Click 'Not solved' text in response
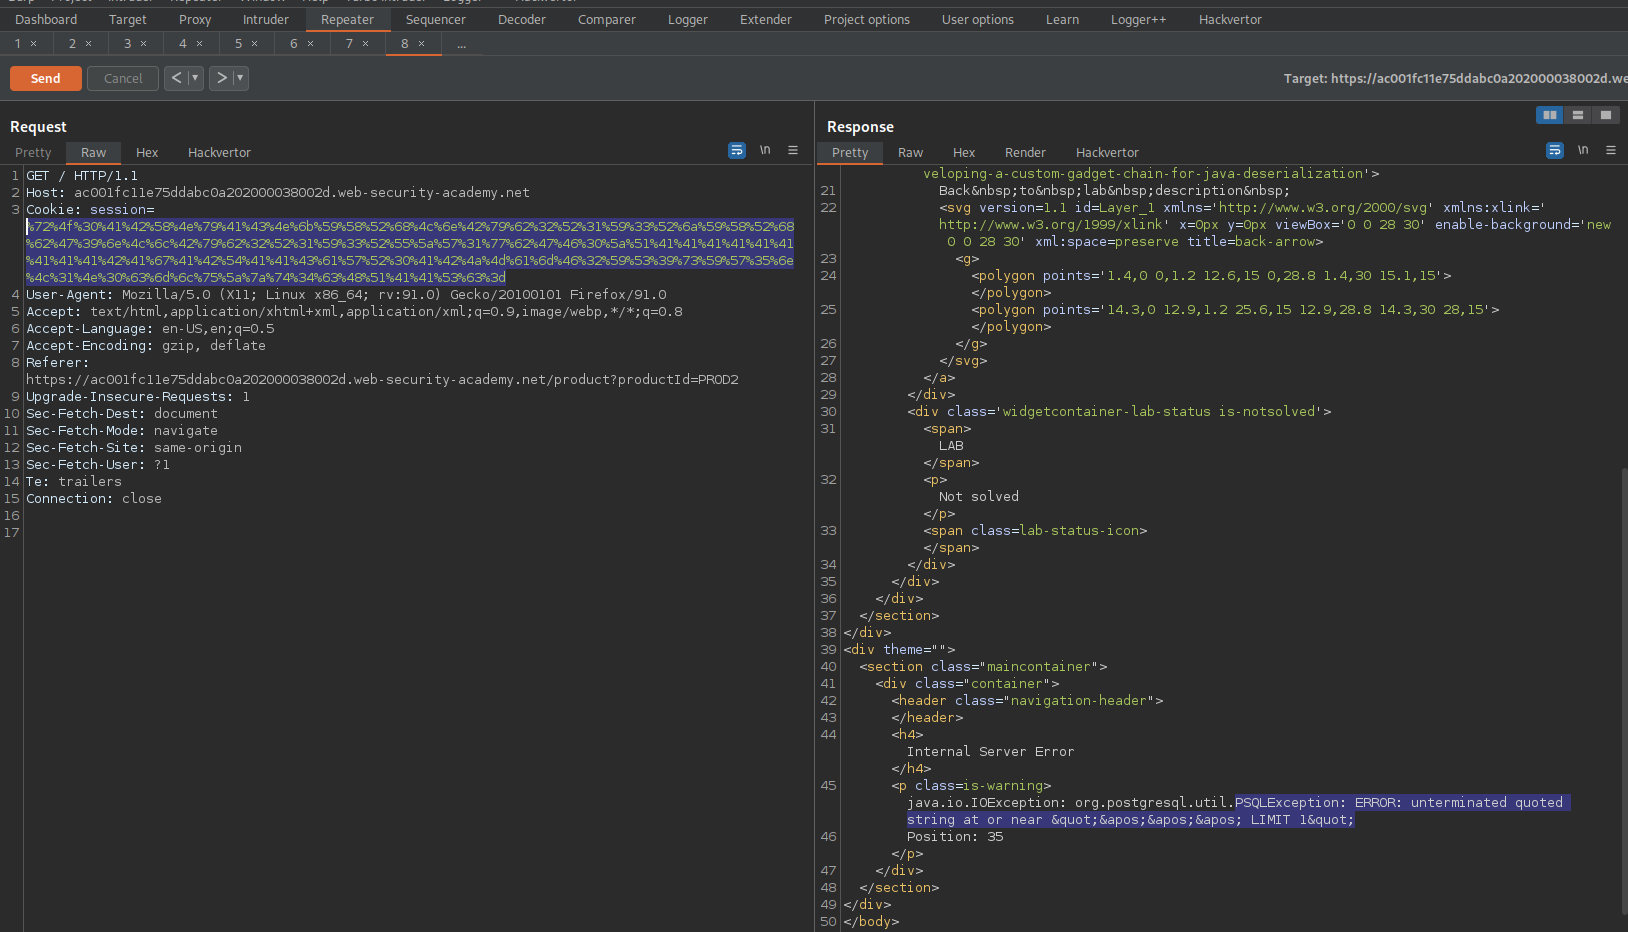This screenshot has width=1628, height=932. point(979,496)
